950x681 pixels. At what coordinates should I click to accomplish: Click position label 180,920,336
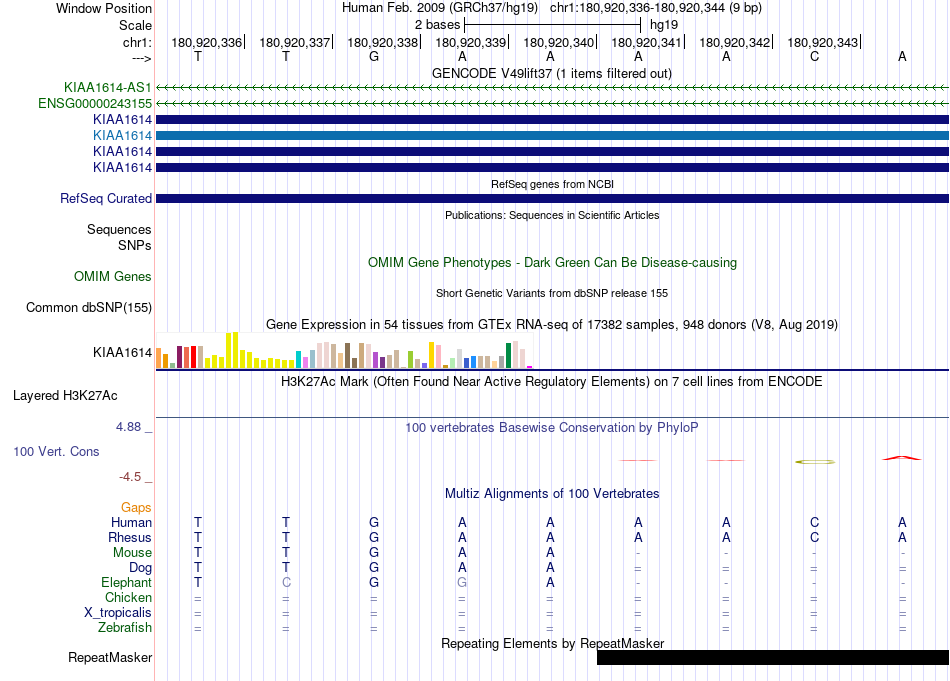(207, 42)
